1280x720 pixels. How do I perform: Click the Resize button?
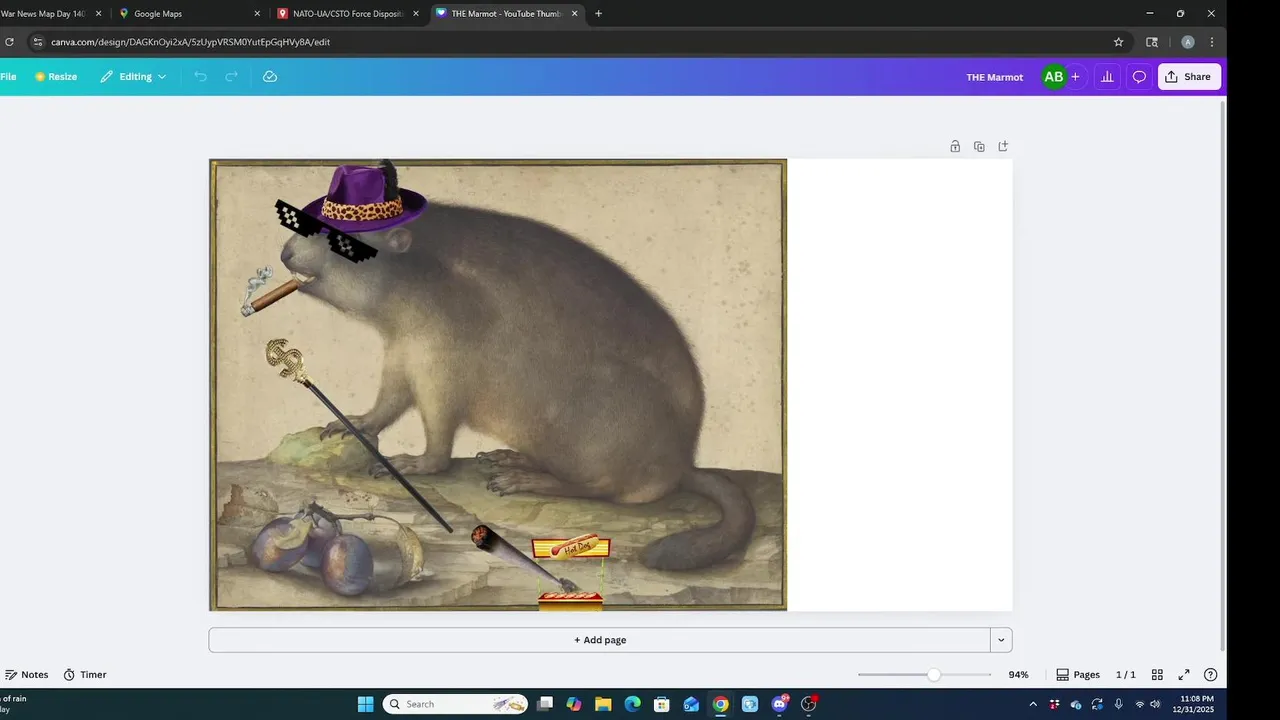tap(56, 77)
